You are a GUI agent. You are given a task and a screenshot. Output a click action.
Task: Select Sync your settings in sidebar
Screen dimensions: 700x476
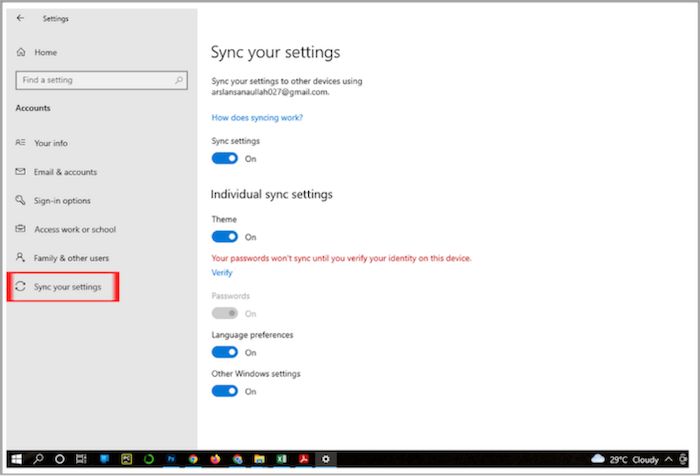[67, 287]
